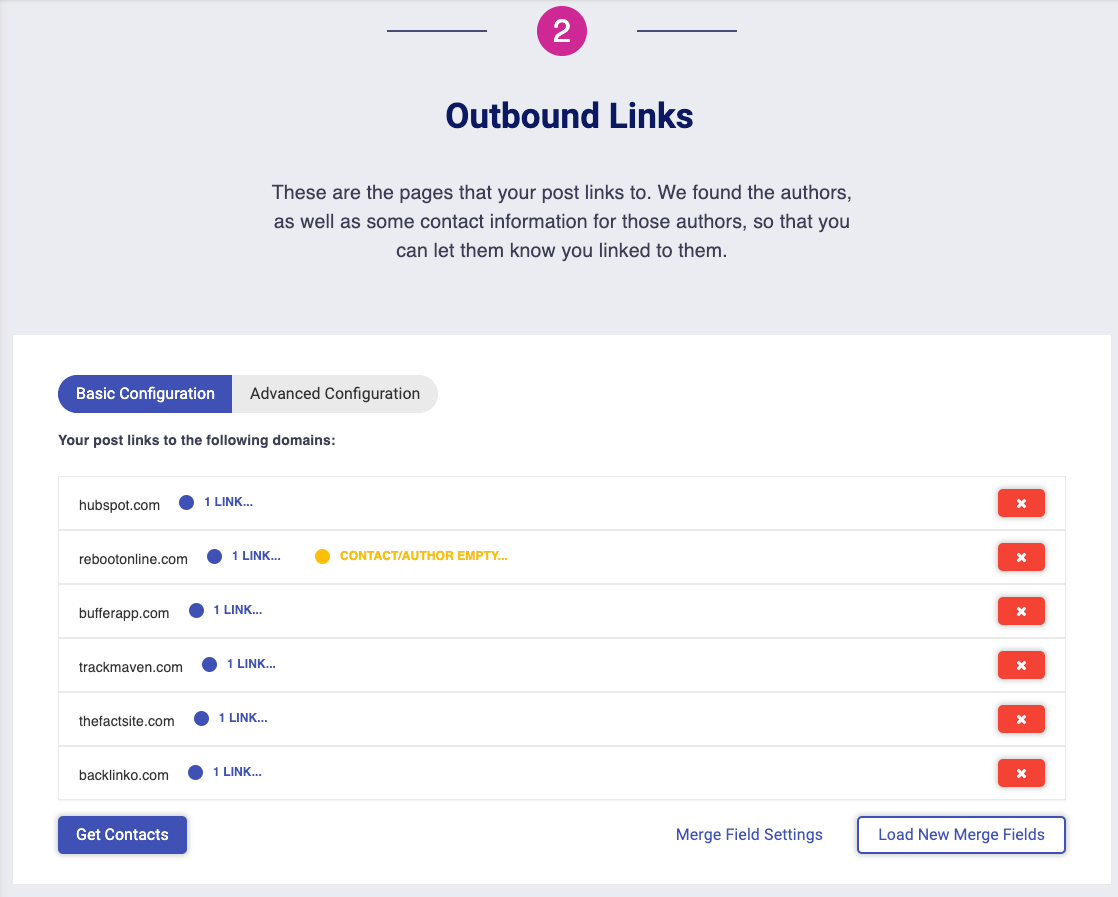Expand the CONTACT/AUTHOR EMPTY warning
Screen dimensions: 1118x897
click(423, 556)
